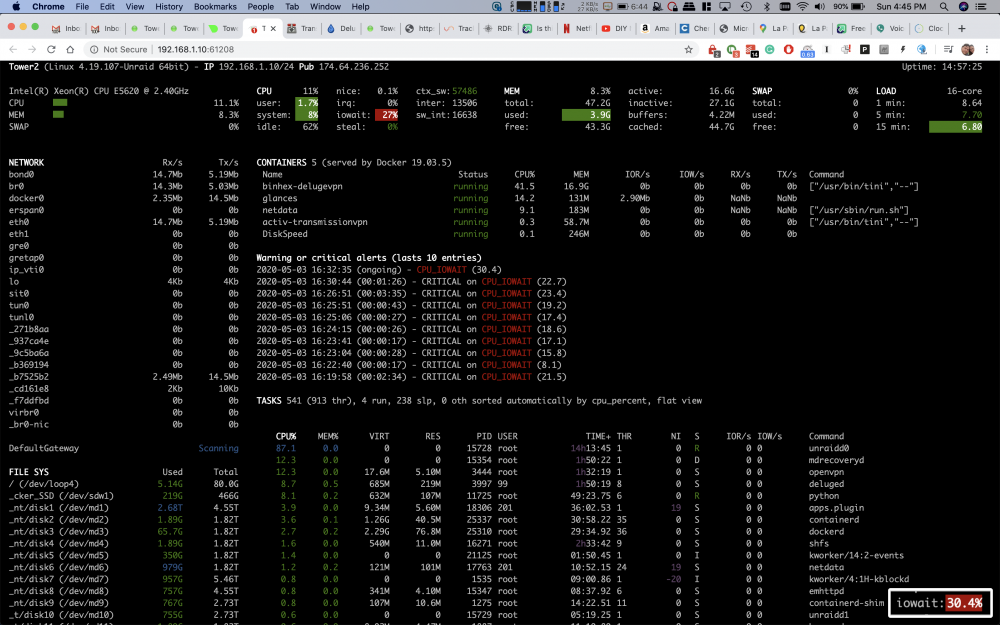Click the activ-transmissionvpn container name
1000x625 pixels.
[x=314, y=222]
